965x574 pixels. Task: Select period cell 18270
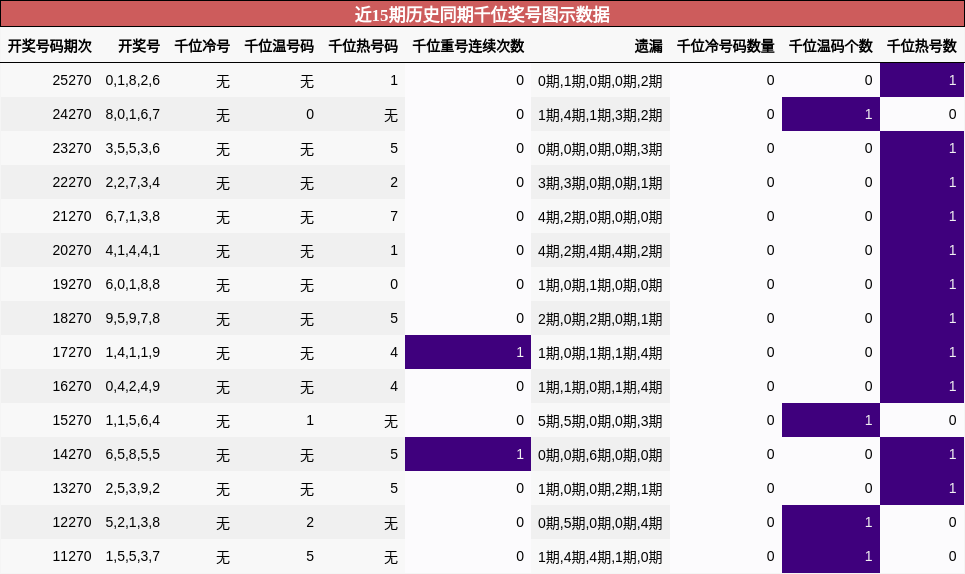click(x=71, y=319)
